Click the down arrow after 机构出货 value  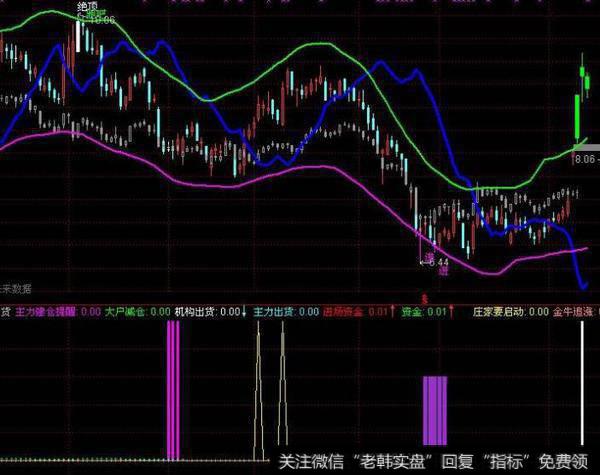click(x=245, y=312)
